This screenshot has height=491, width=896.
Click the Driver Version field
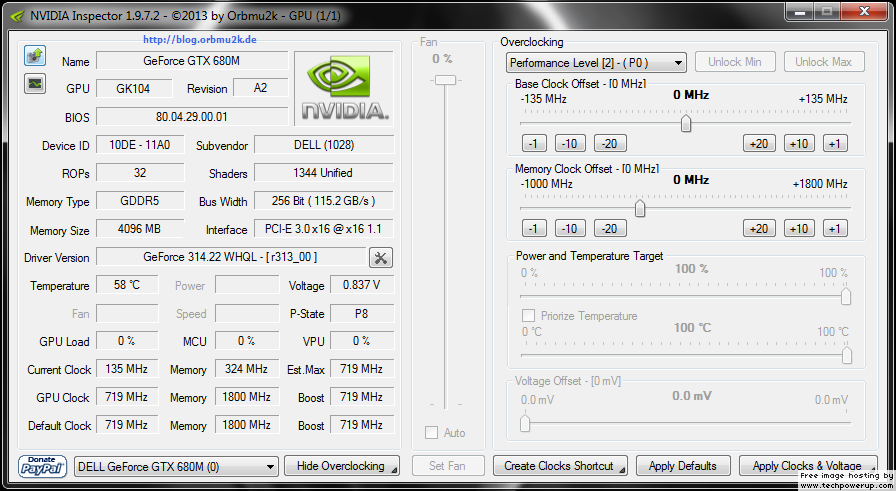click(230, 257)
